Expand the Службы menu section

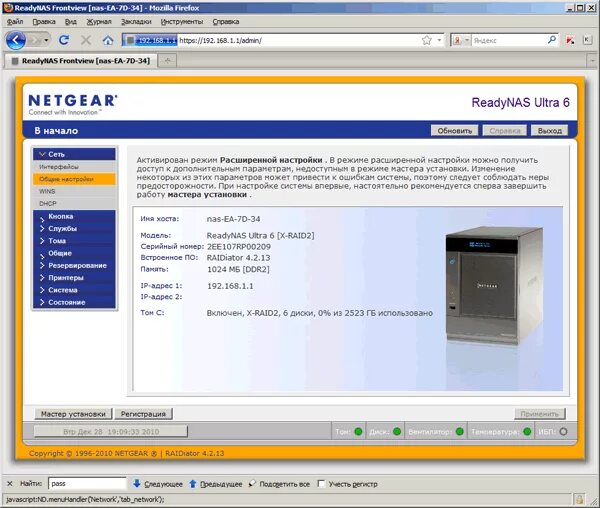74,229
